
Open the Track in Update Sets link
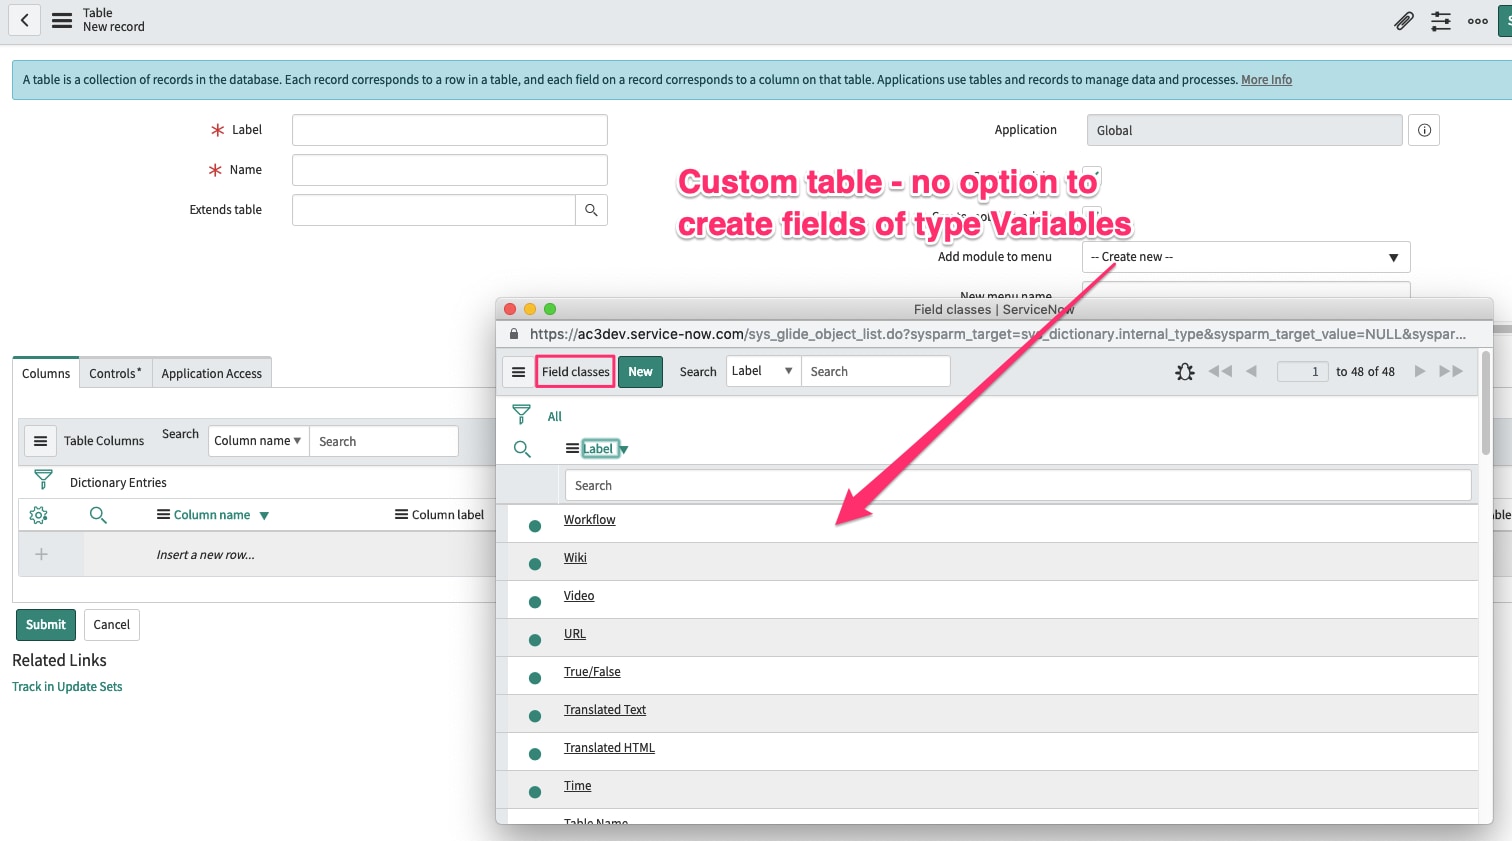pos(67,687)
